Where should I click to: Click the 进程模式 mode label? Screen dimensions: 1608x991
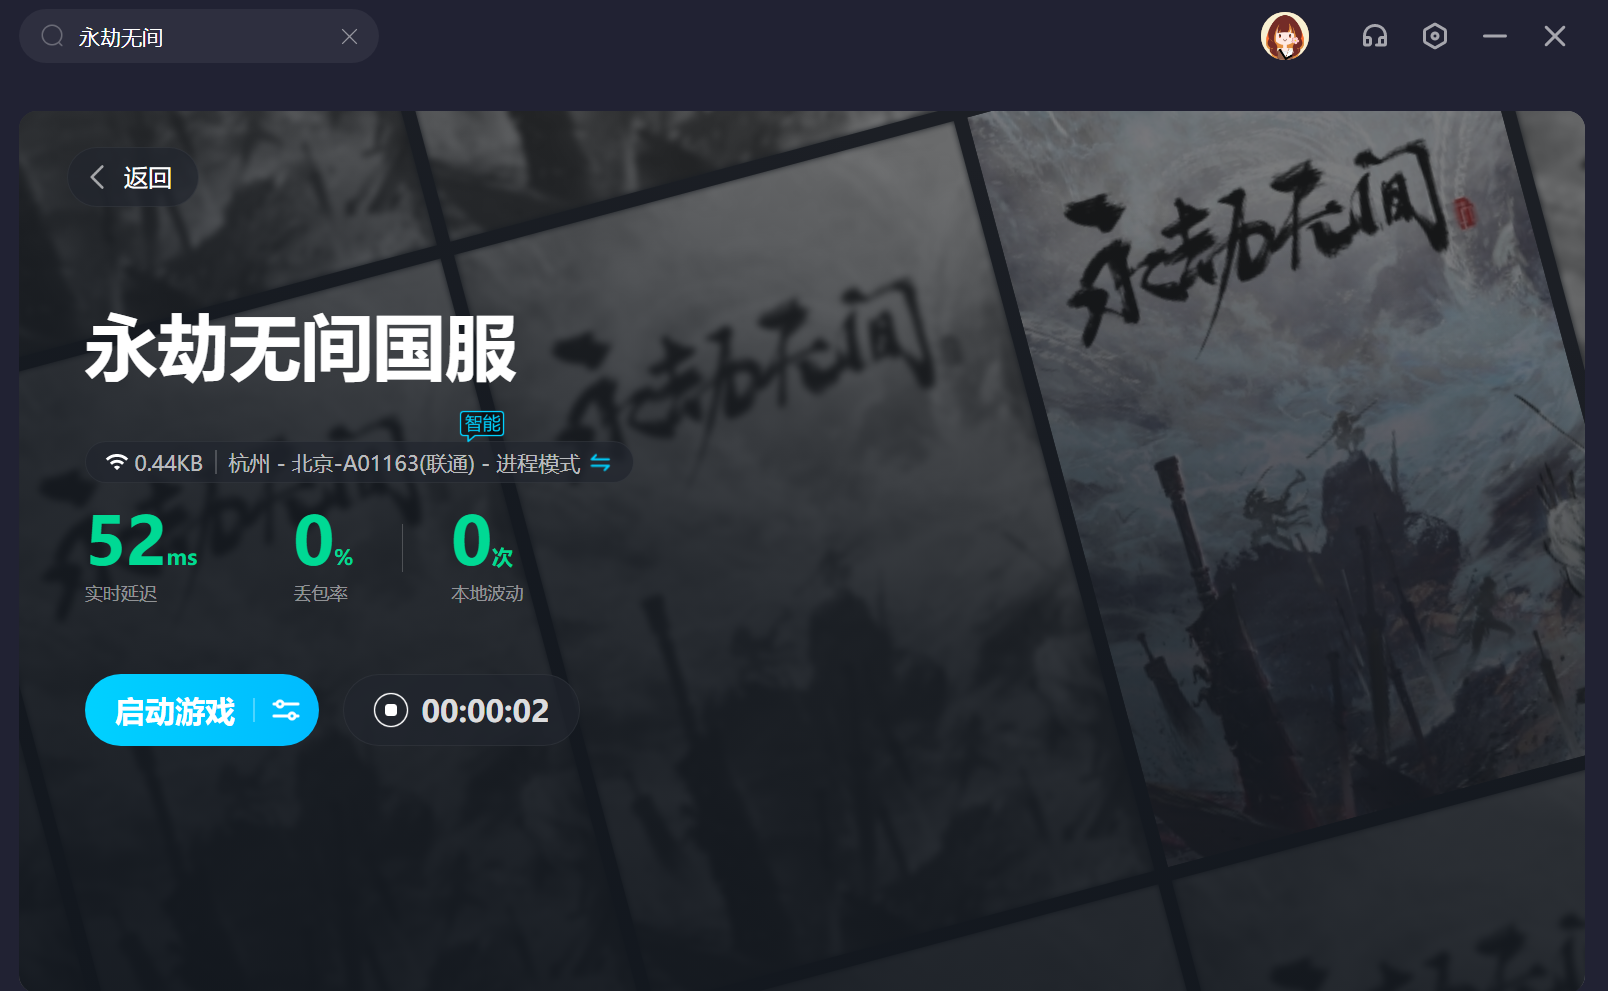[538, 464]
